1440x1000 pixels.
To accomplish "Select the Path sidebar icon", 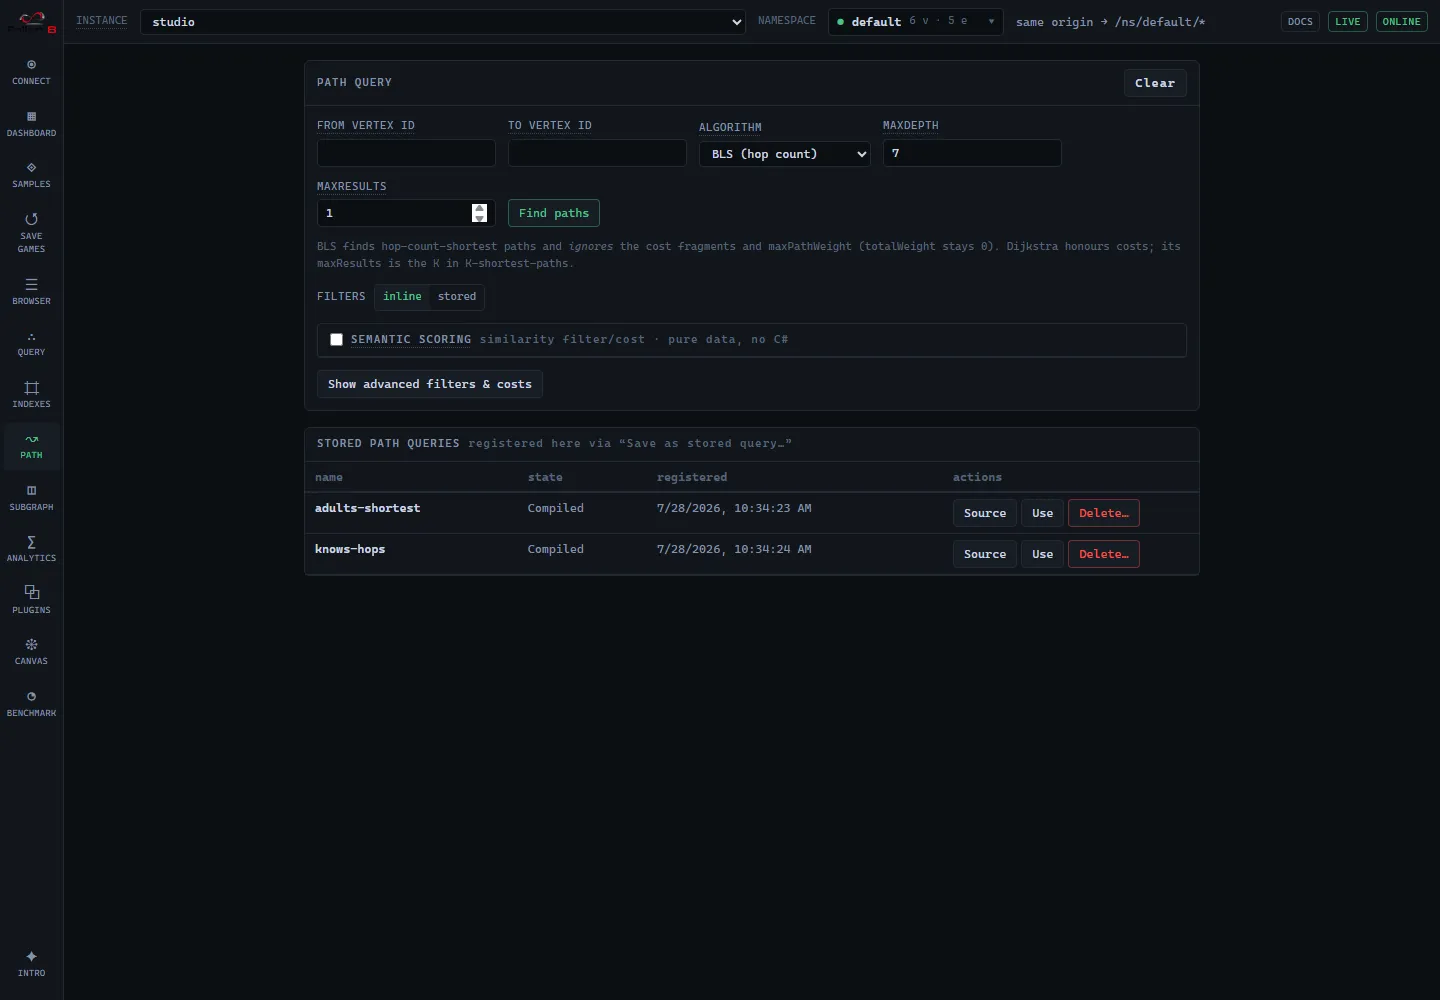I will 31,446.
